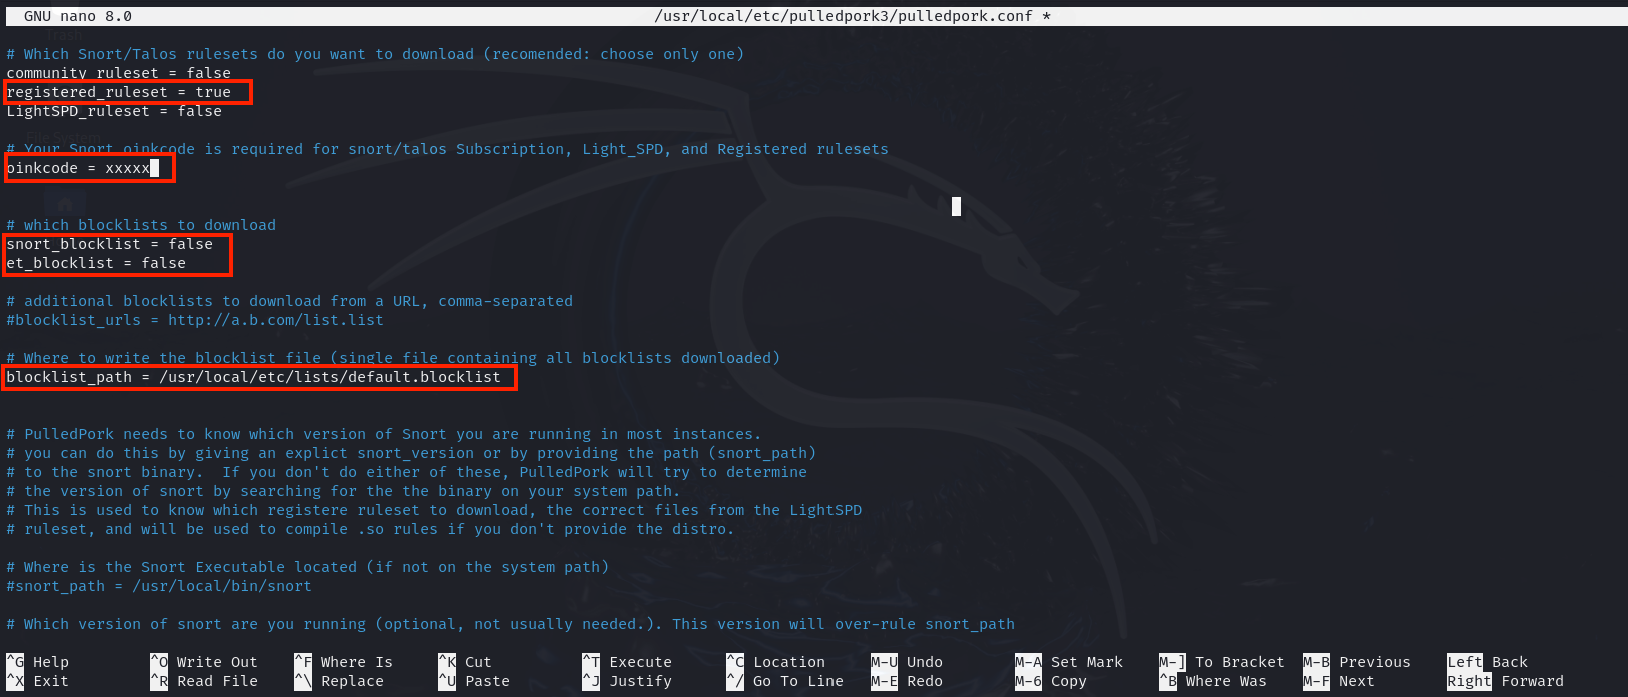Click the ^X Exit shortcut
The image size is (1628, 697).
38,681
